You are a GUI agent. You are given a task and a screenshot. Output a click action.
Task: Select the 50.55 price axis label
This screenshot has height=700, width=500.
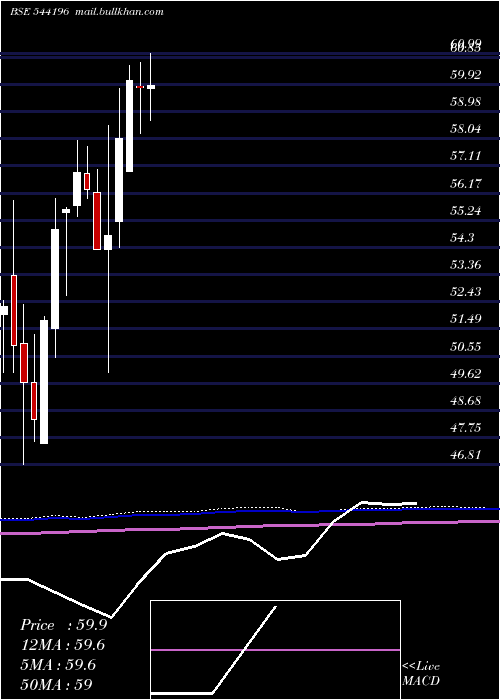pos(466,346)
